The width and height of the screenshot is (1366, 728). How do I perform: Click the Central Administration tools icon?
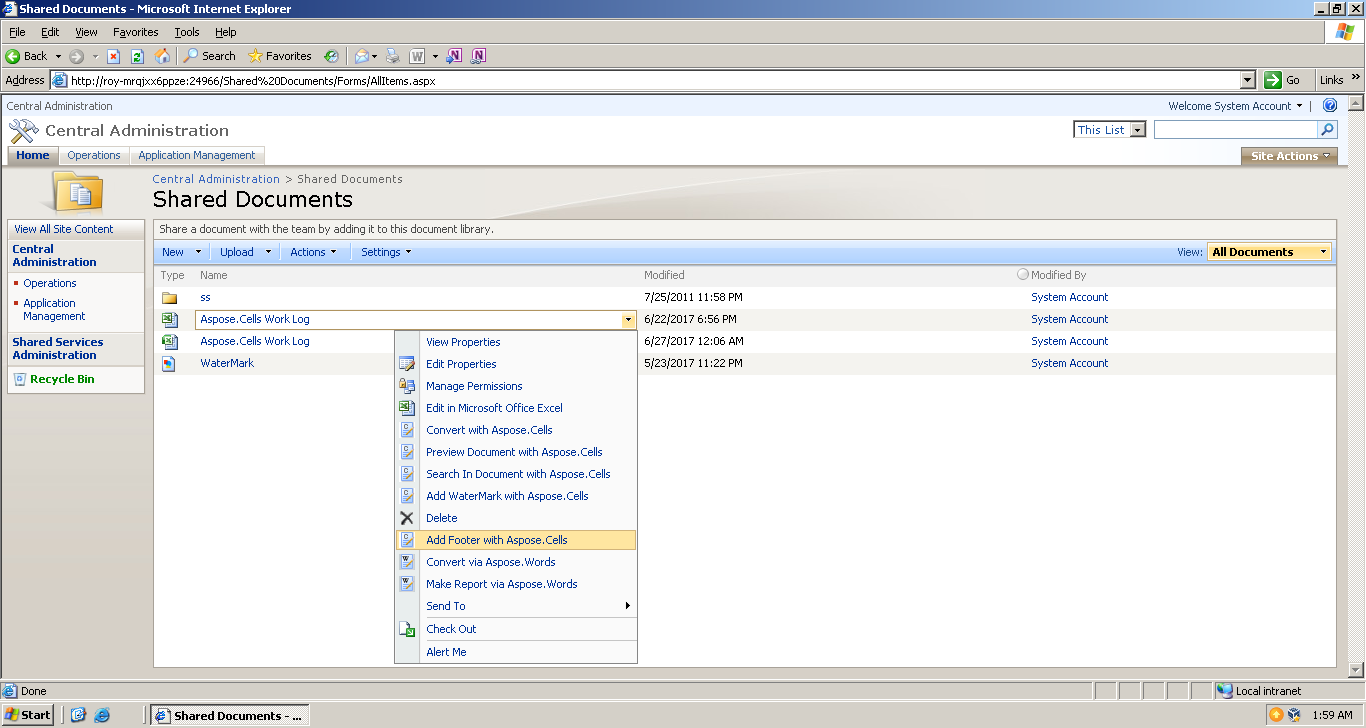click(x=23, y=131)
